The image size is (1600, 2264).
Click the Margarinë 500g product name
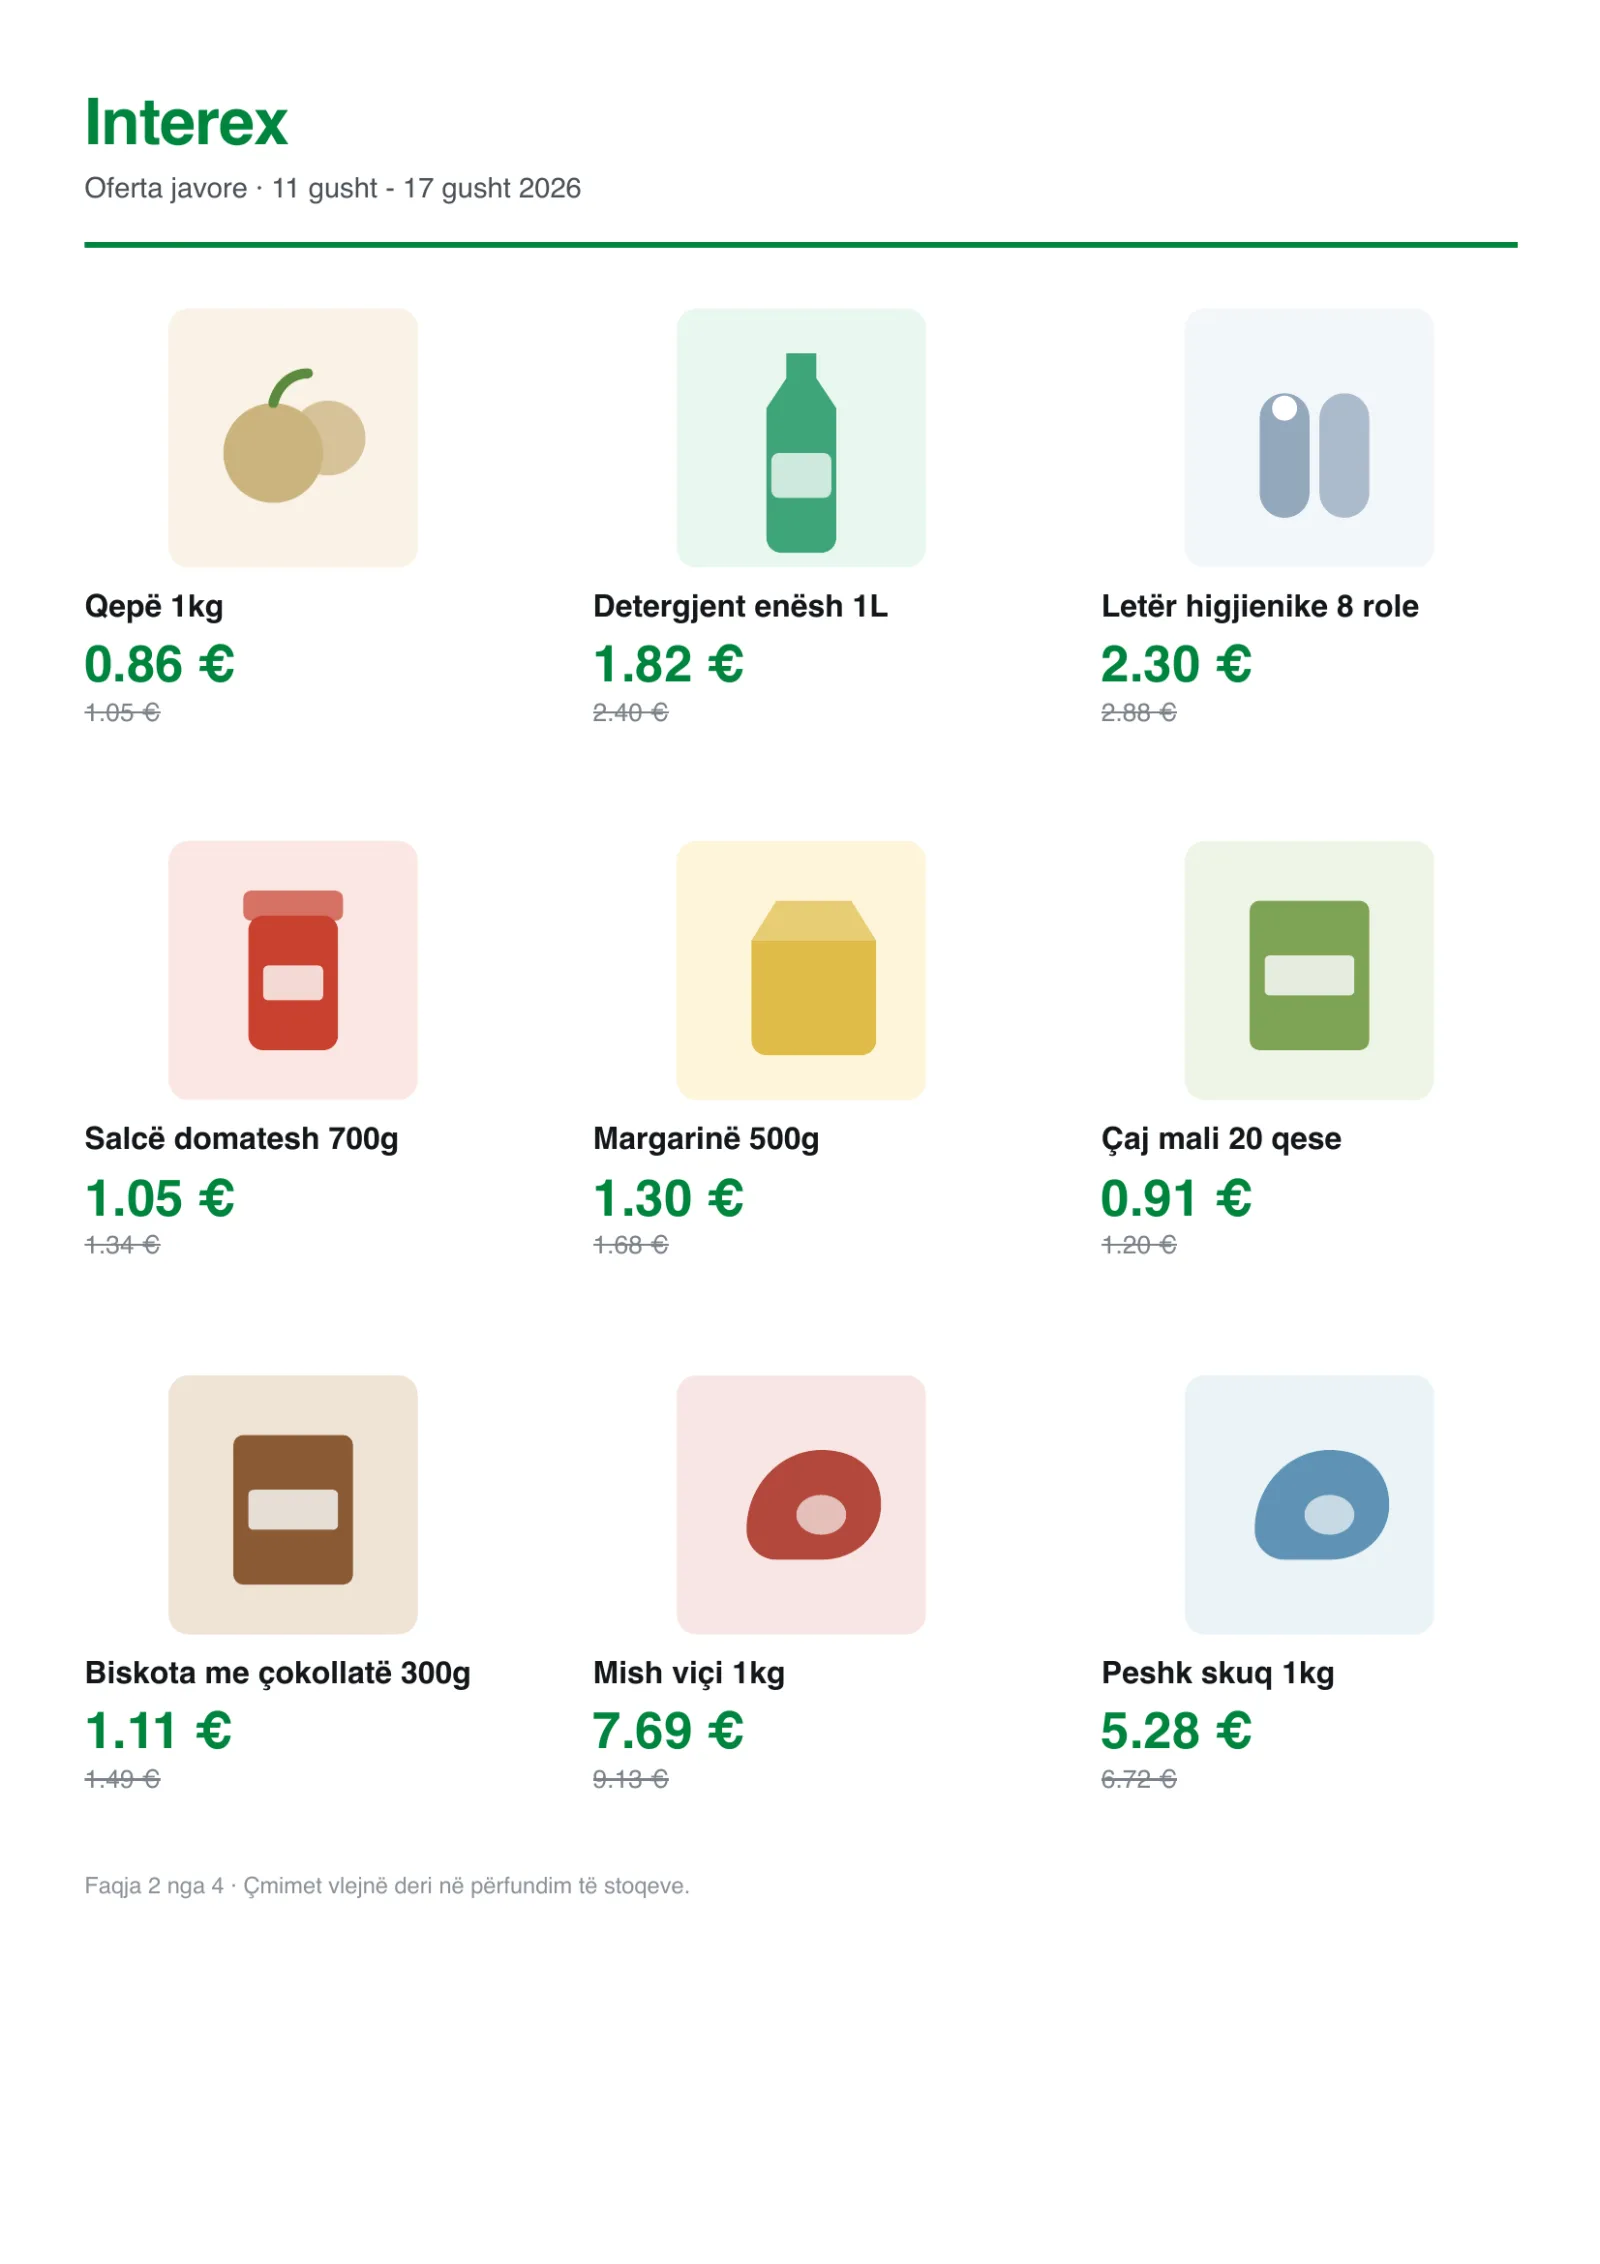(x=705, y=1139)
